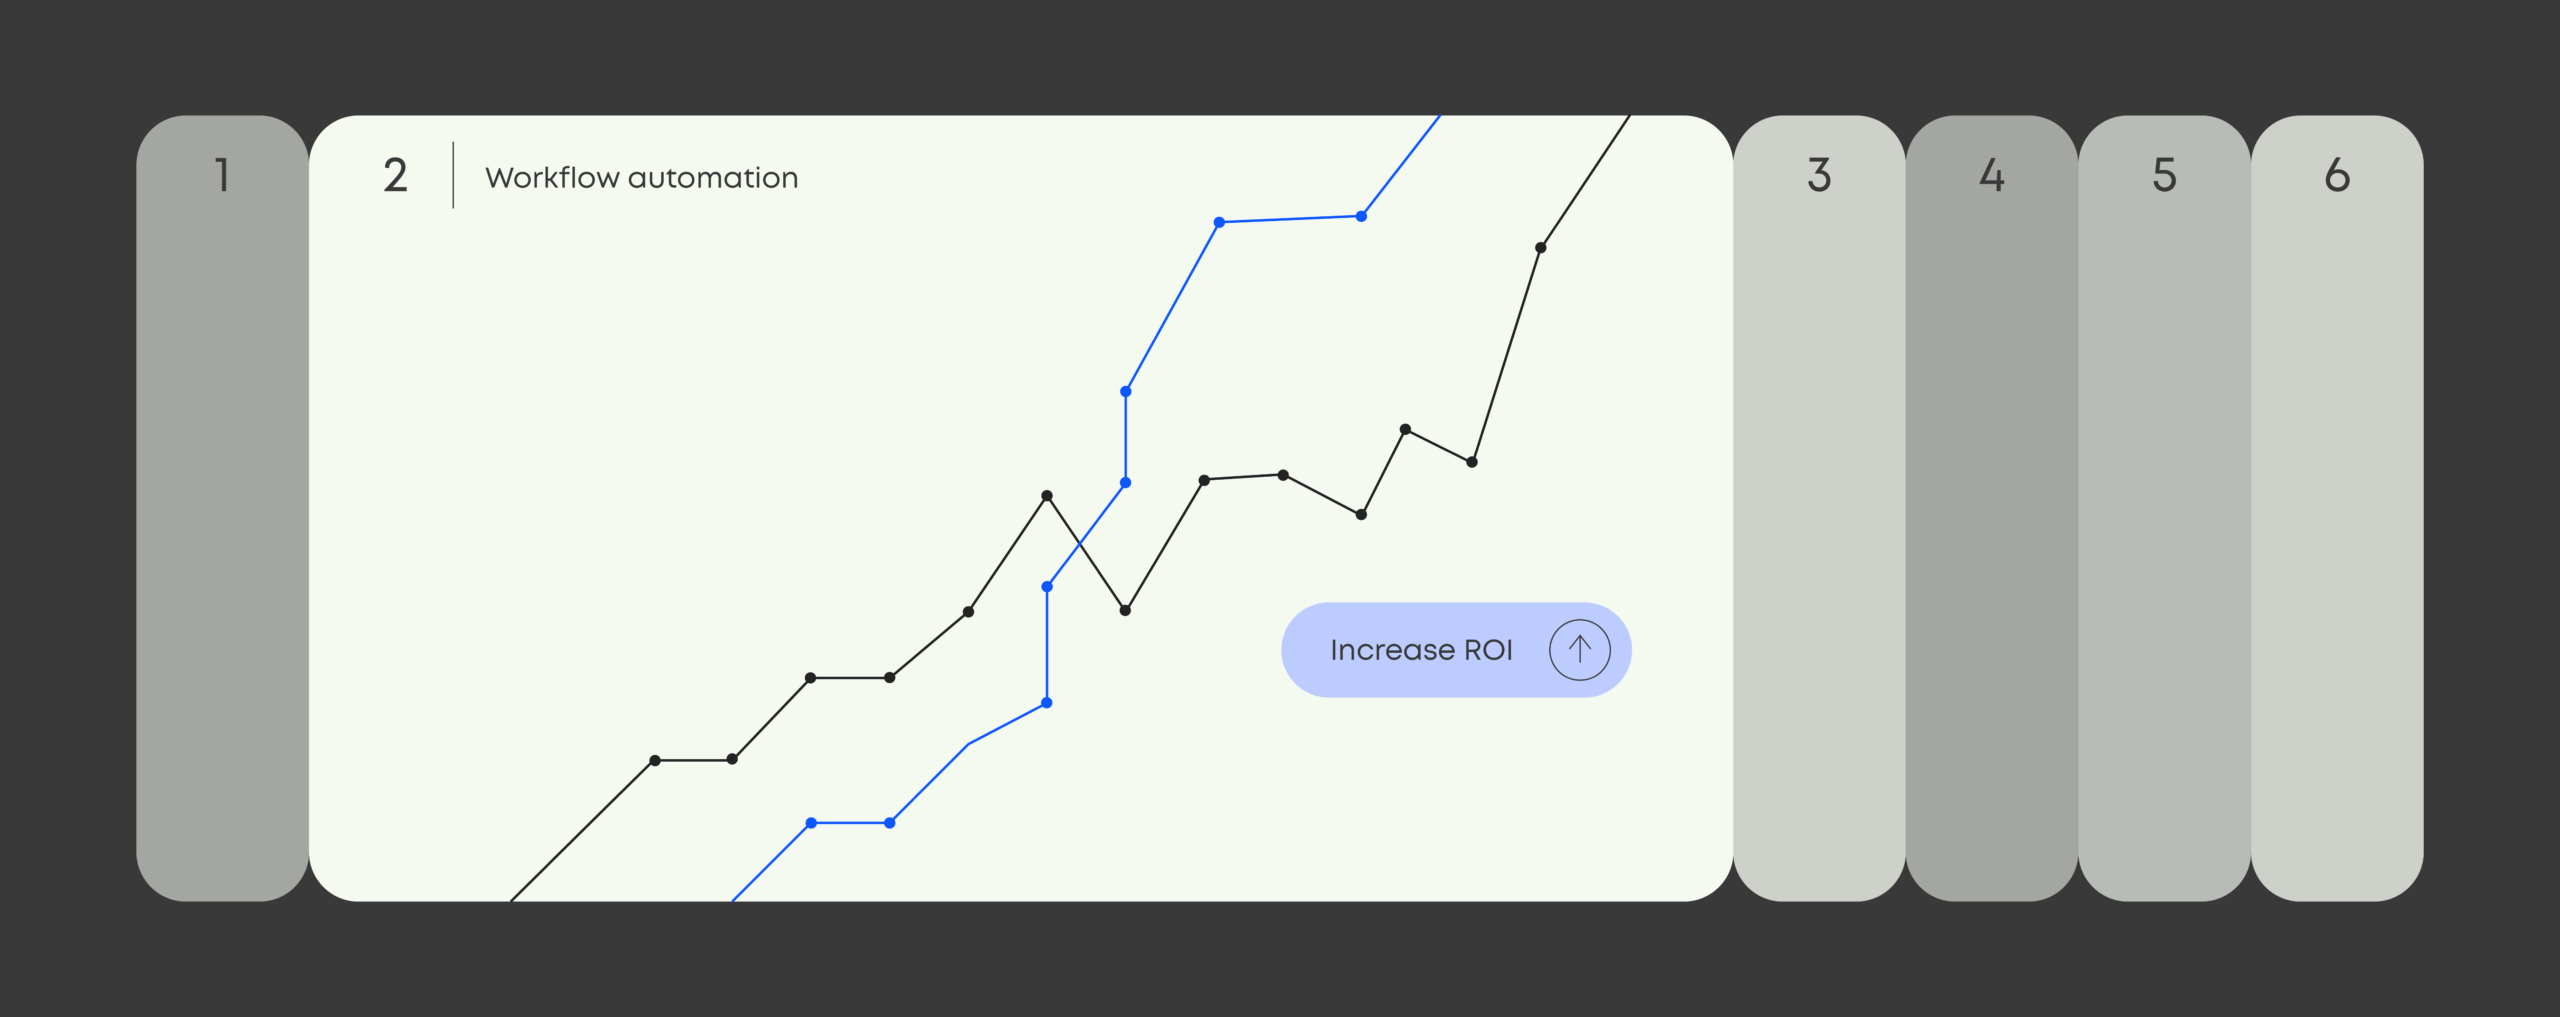Open accordion card number 6
Image resolution: width=2560 pixels, height=1017 pixels.
pyautogui.click(x=2337, y=508)
